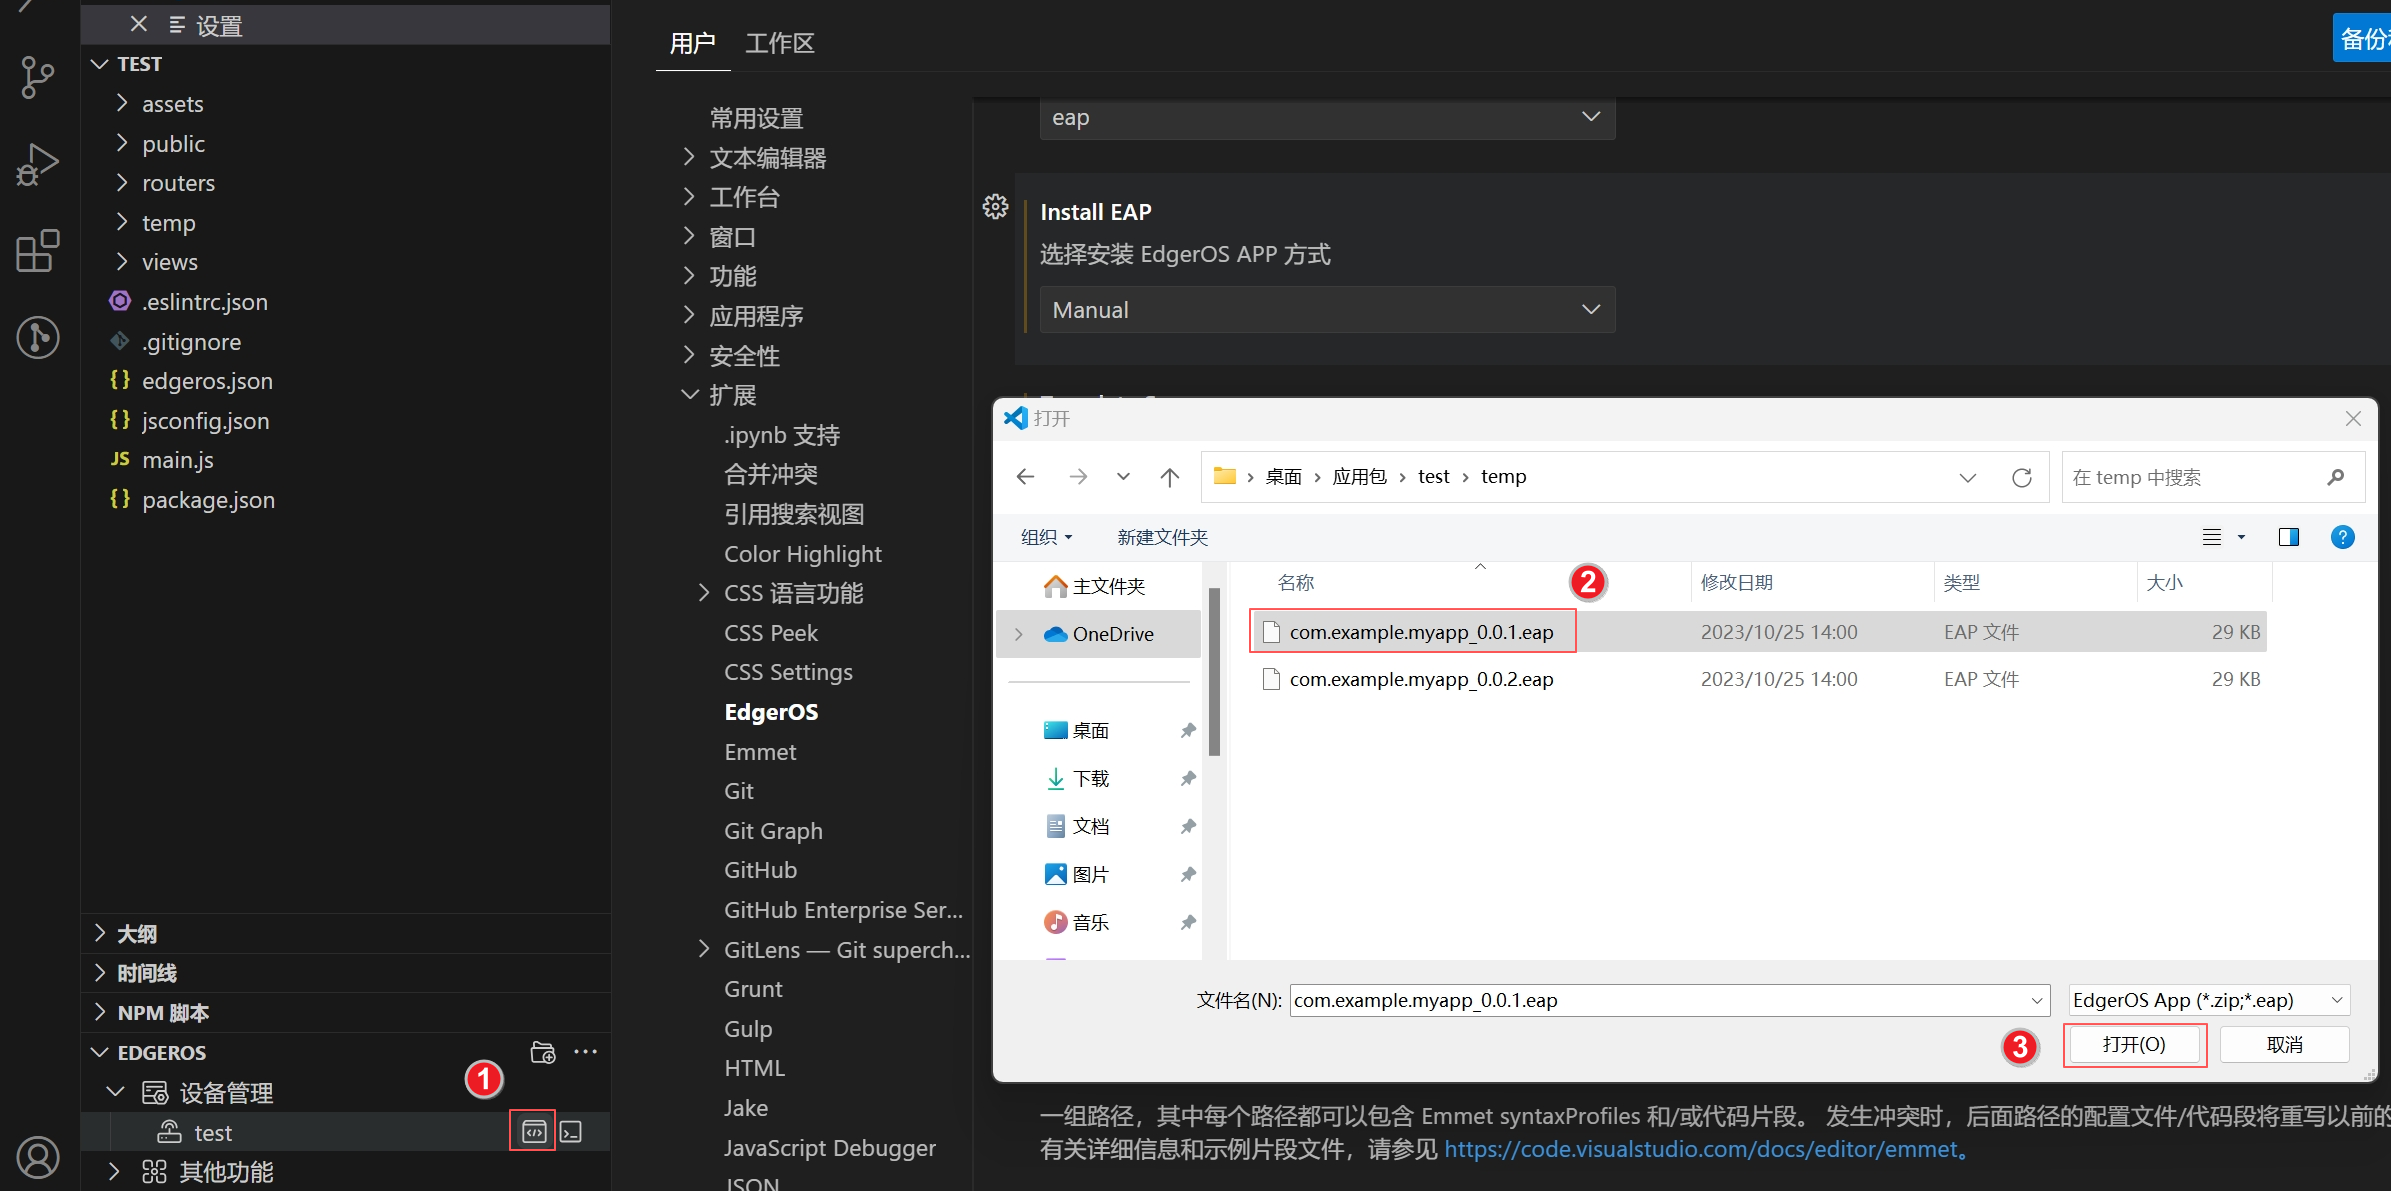2391x1191 pixels.
Task: Click the install EAP icon on test device
Action: point(533,1132)
